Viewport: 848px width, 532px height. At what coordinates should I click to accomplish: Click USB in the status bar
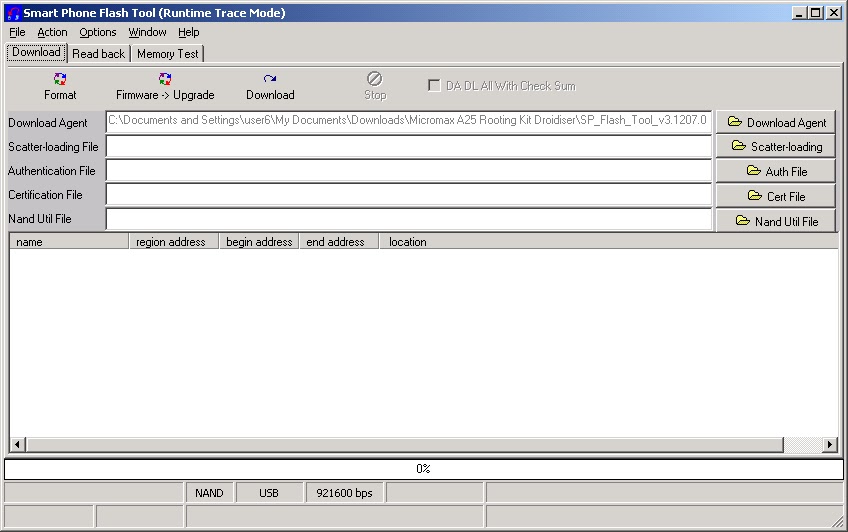click(x=269, y=493)
